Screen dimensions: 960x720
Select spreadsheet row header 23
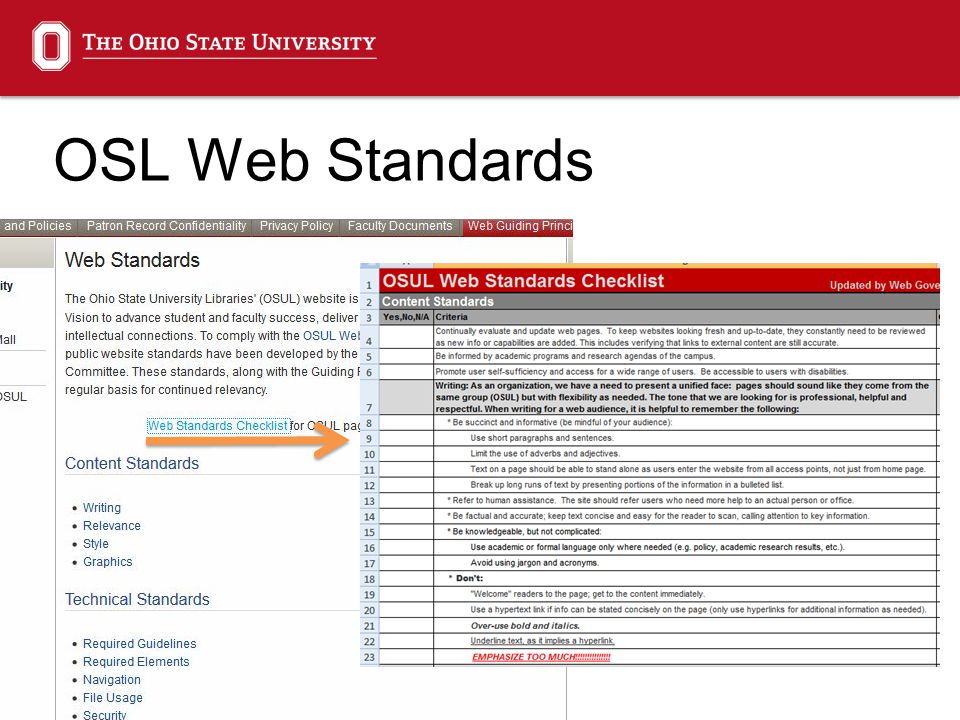[x=369, y=657]
